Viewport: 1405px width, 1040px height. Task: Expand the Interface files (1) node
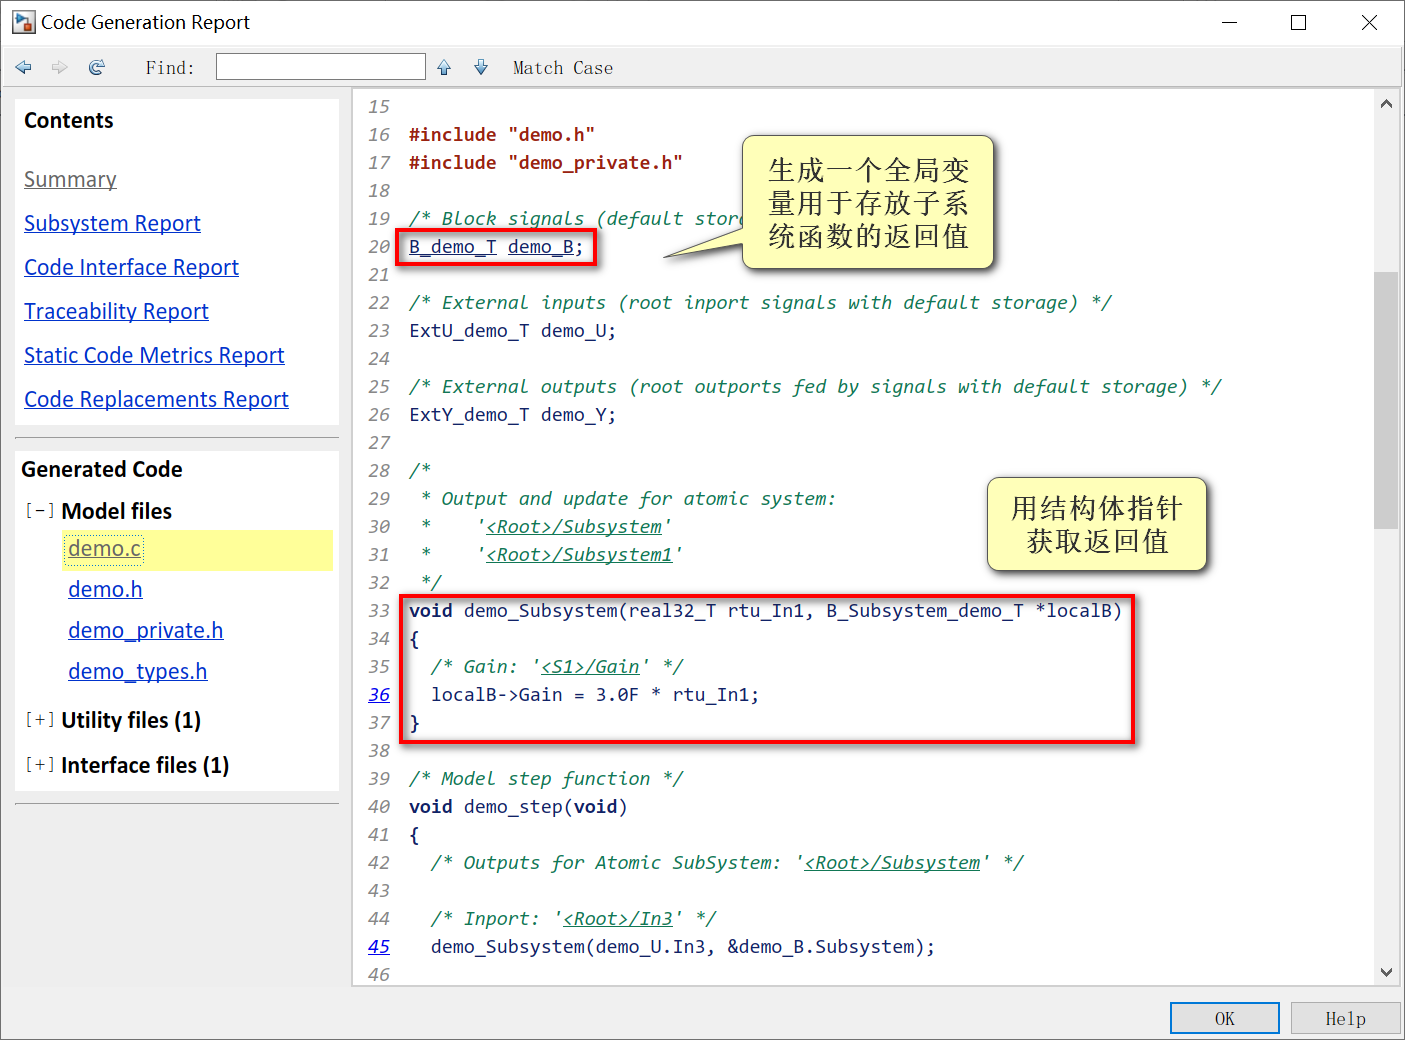pyautogui.click(x=40, y=765)
